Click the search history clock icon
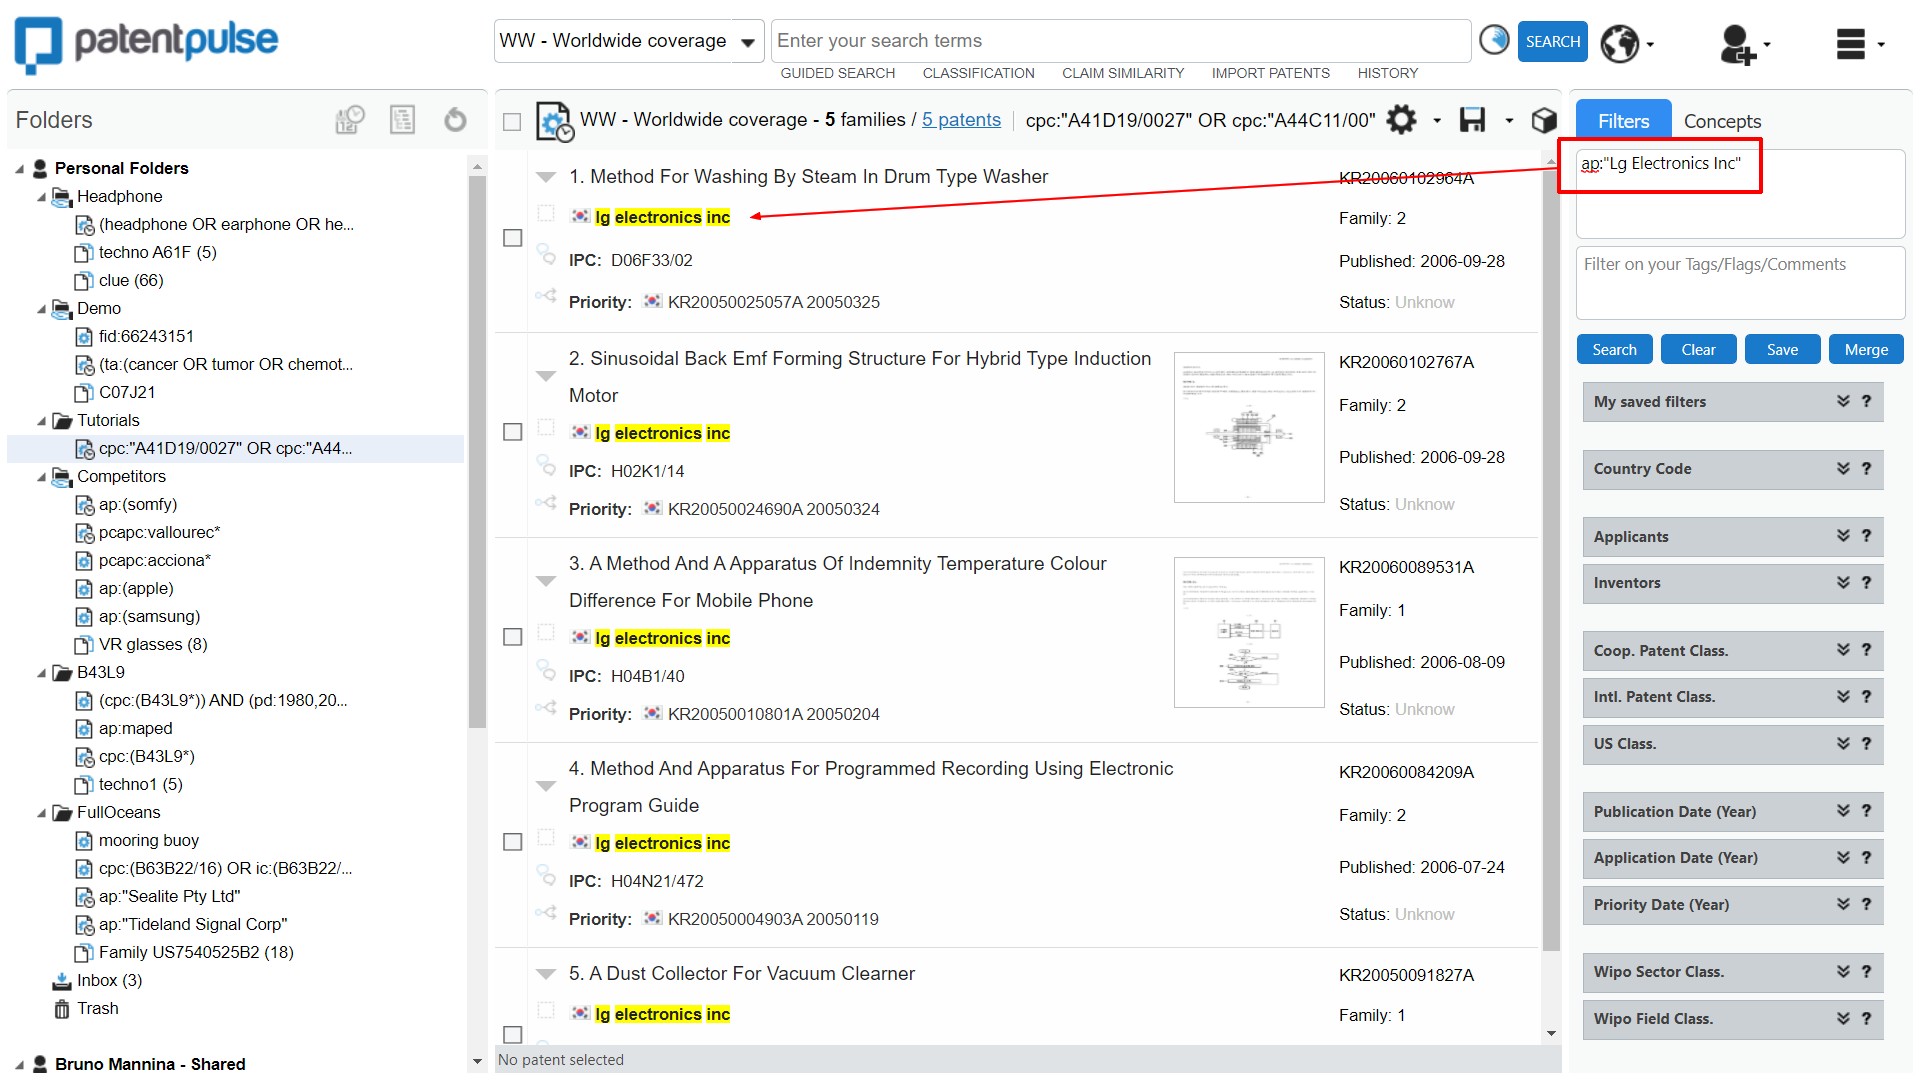The width and height of the screenshot is (1920, 1080). (x=1493, y=41)
